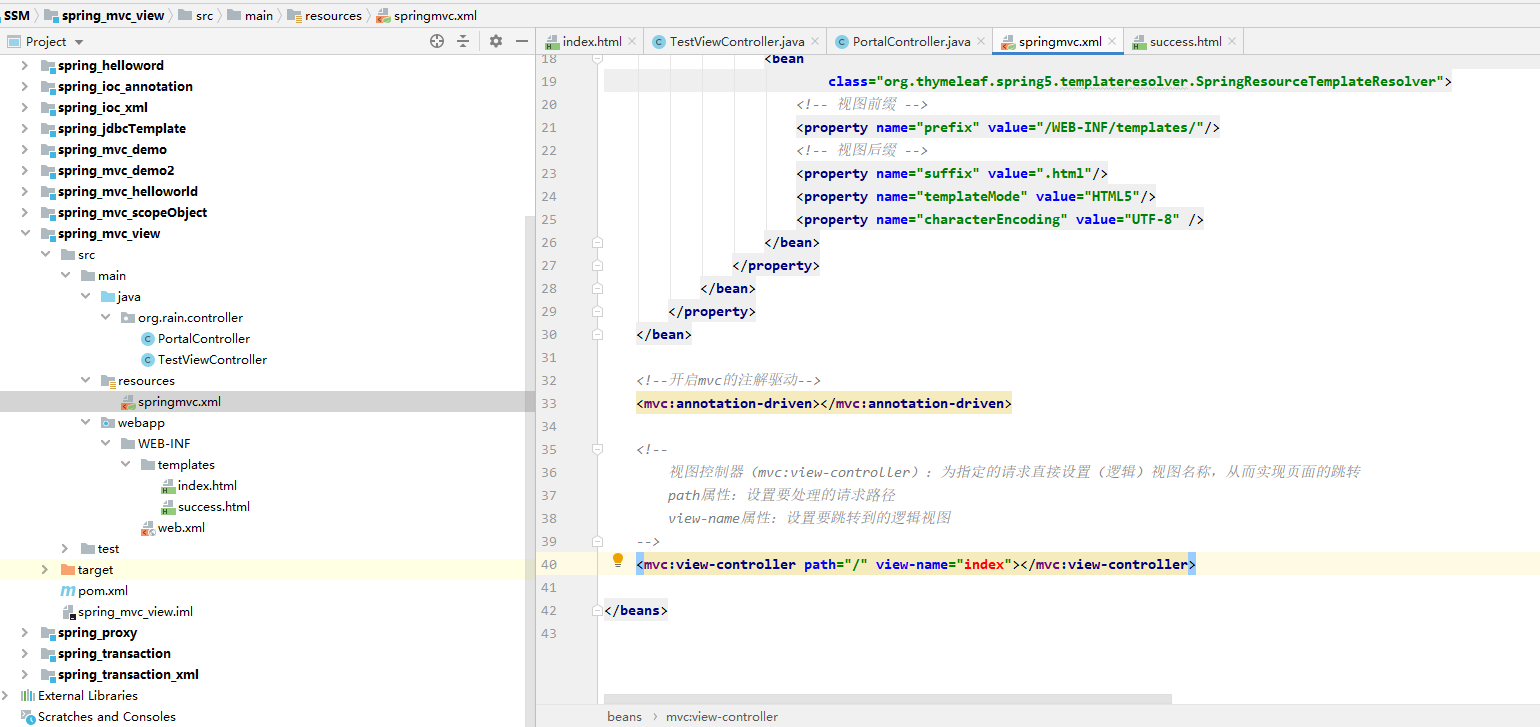
Task: Close the index.html tab
Action: pyautogui.click(x=632, y=41)
